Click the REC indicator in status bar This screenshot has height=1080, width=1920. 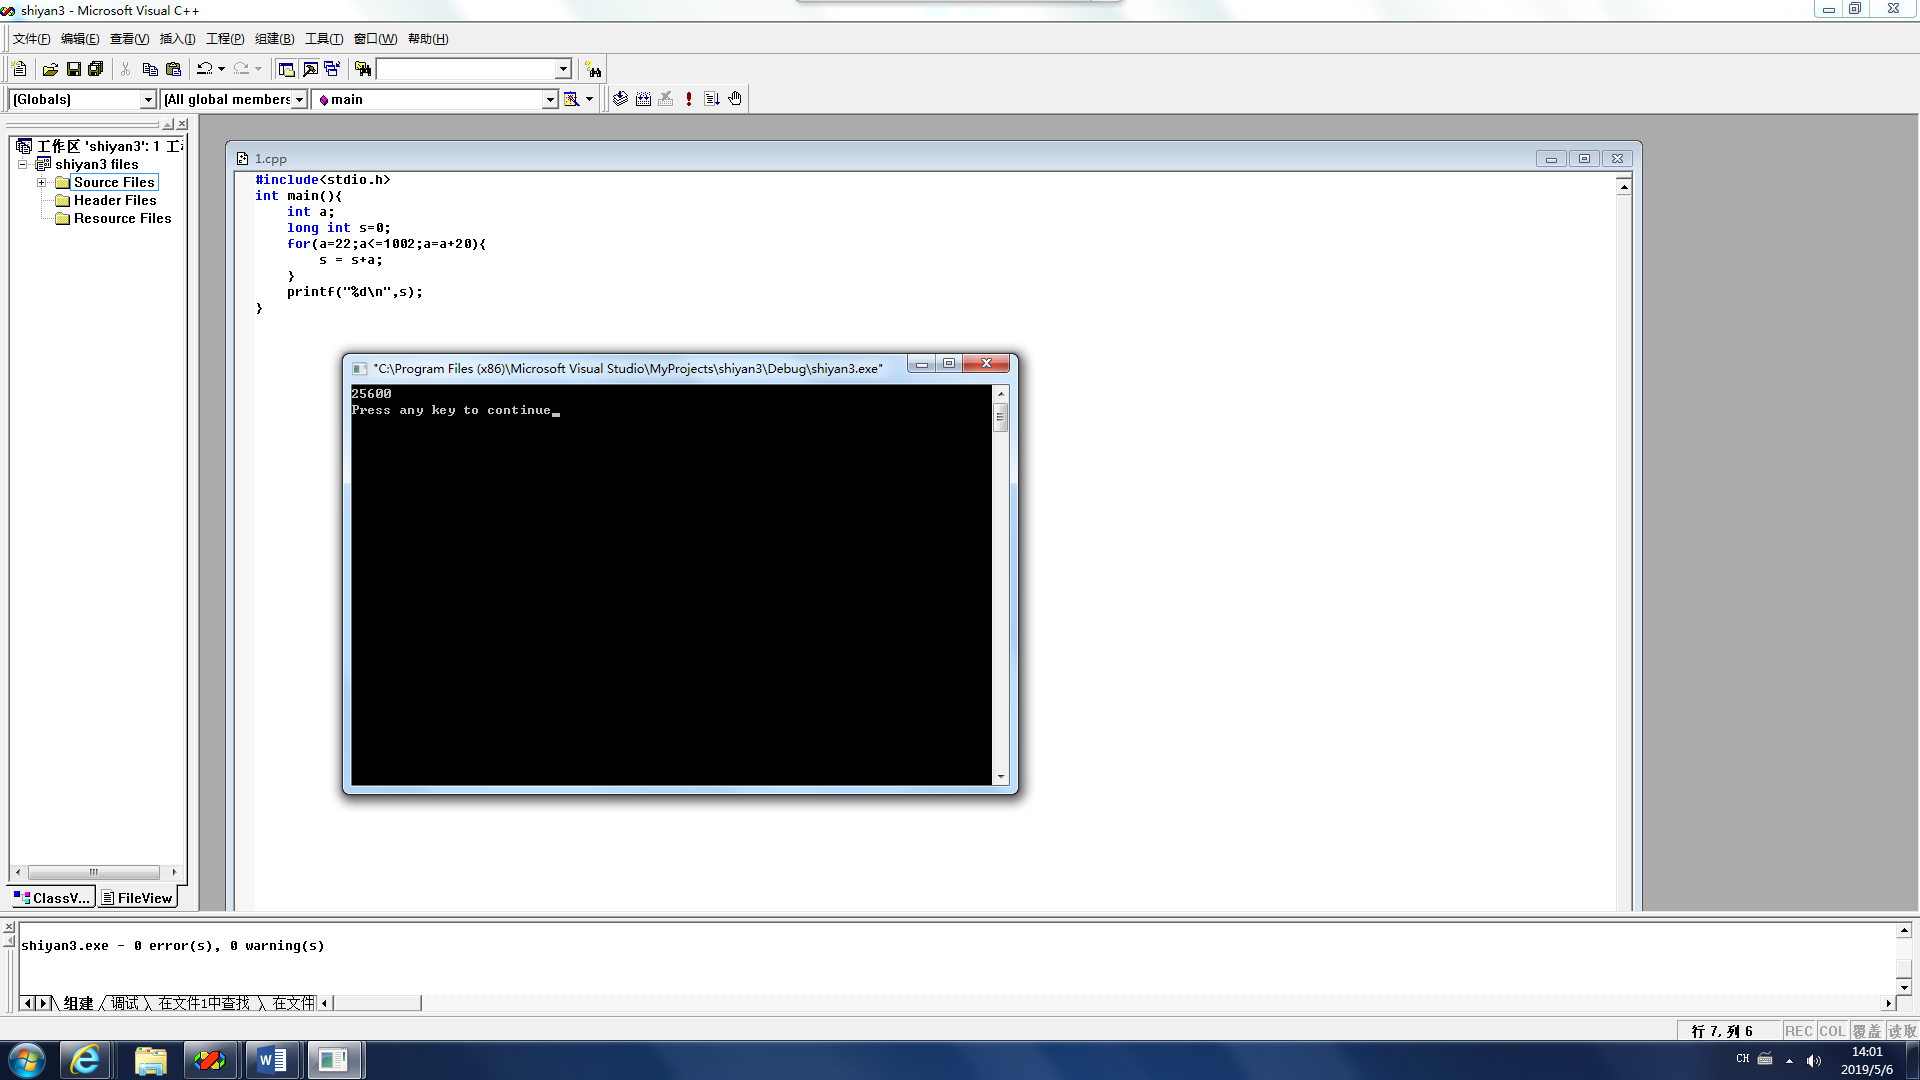(1798, 1031)
